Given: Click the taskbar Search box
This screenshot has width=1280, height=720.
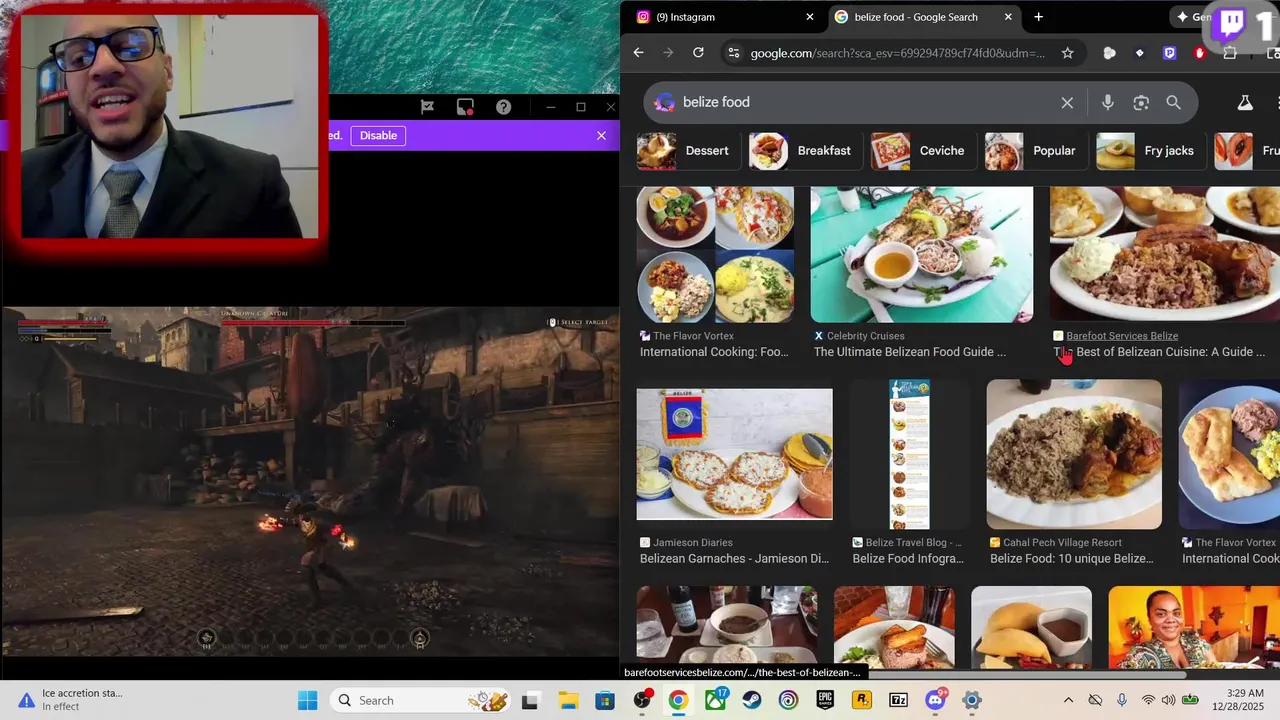Looking at the screenshot, I should tap(422, 700).
